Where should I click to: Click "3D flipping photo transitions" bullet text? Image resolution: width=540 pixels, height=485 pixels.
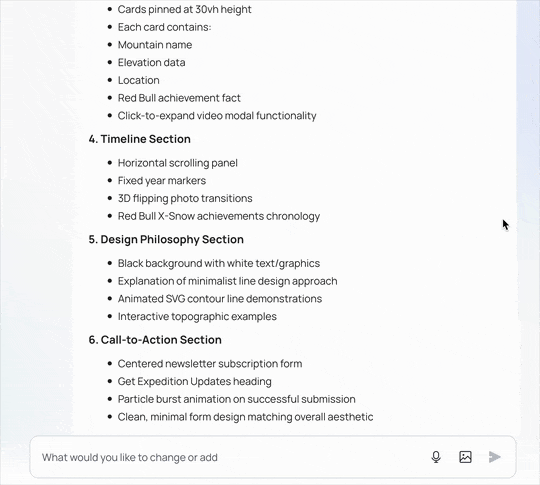point(185,198)
